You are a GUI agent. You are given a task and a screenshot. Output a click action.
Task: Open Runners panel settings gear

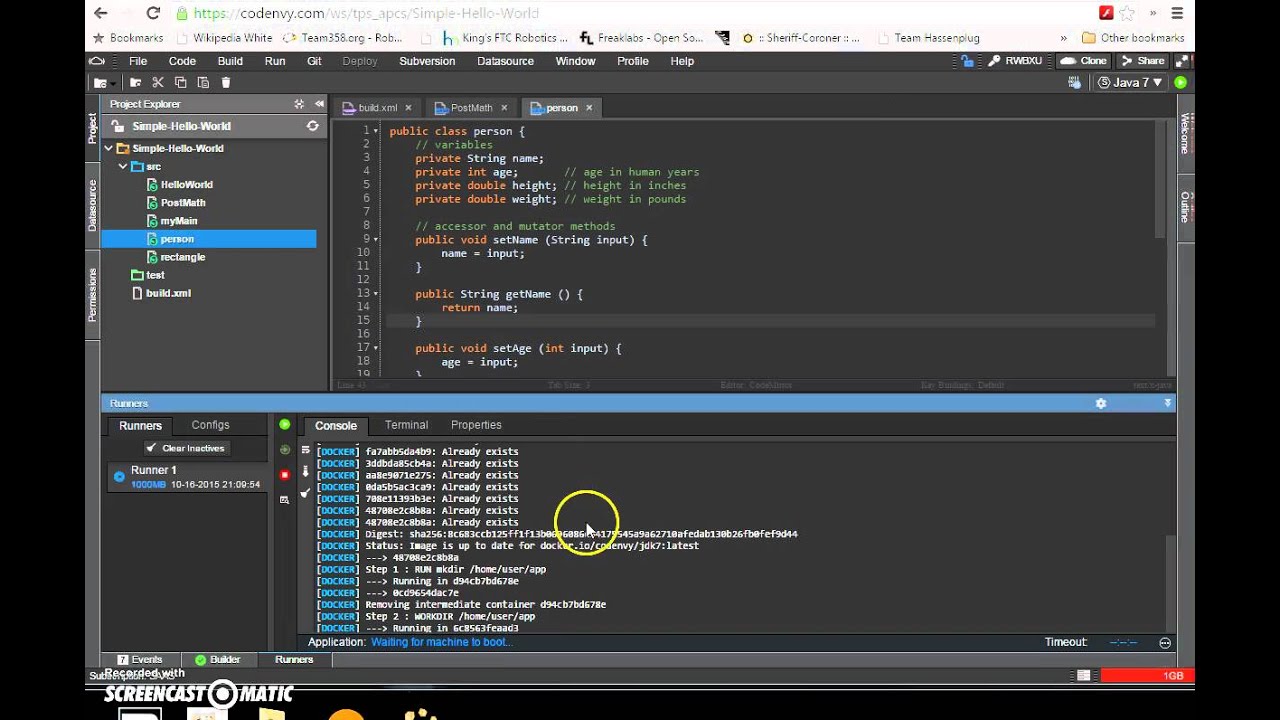click(x=1100, y=403)
